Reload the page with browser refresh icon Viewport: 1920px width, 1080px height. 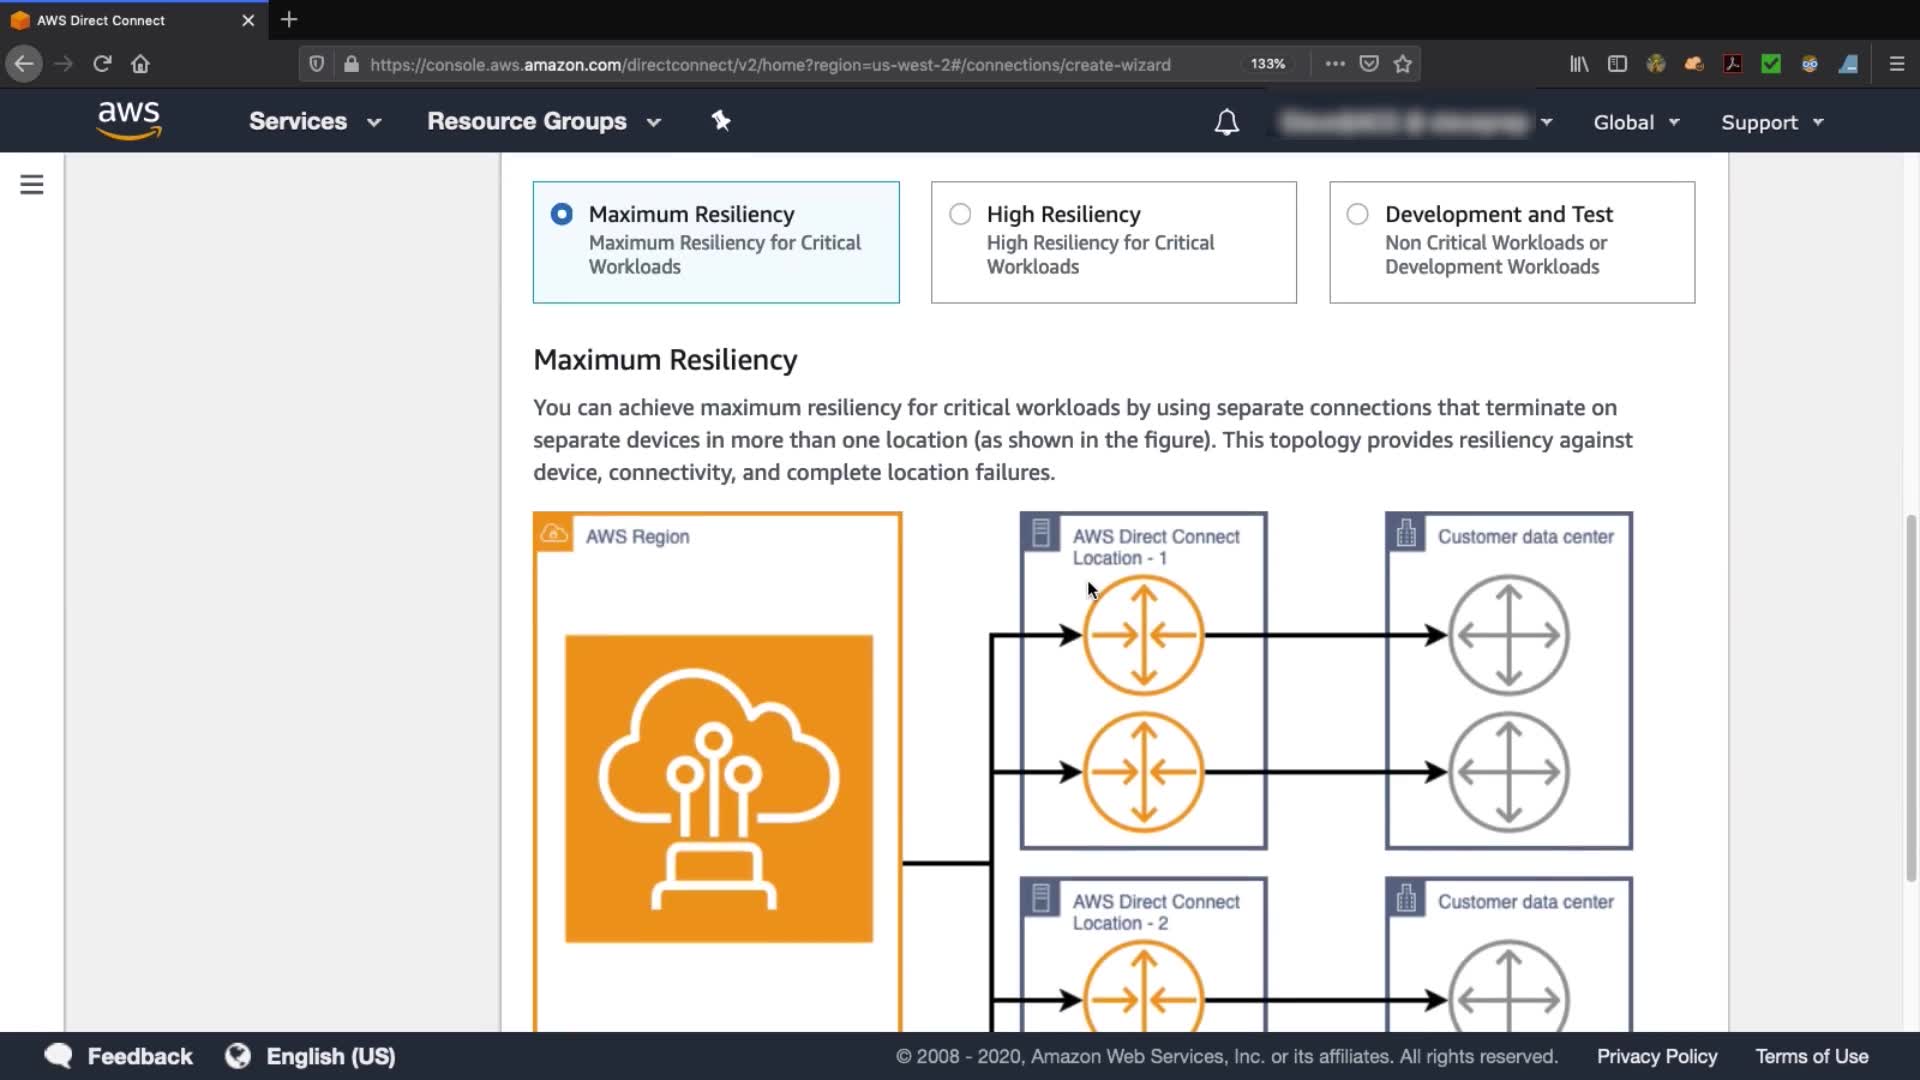[x=102, y=64]
